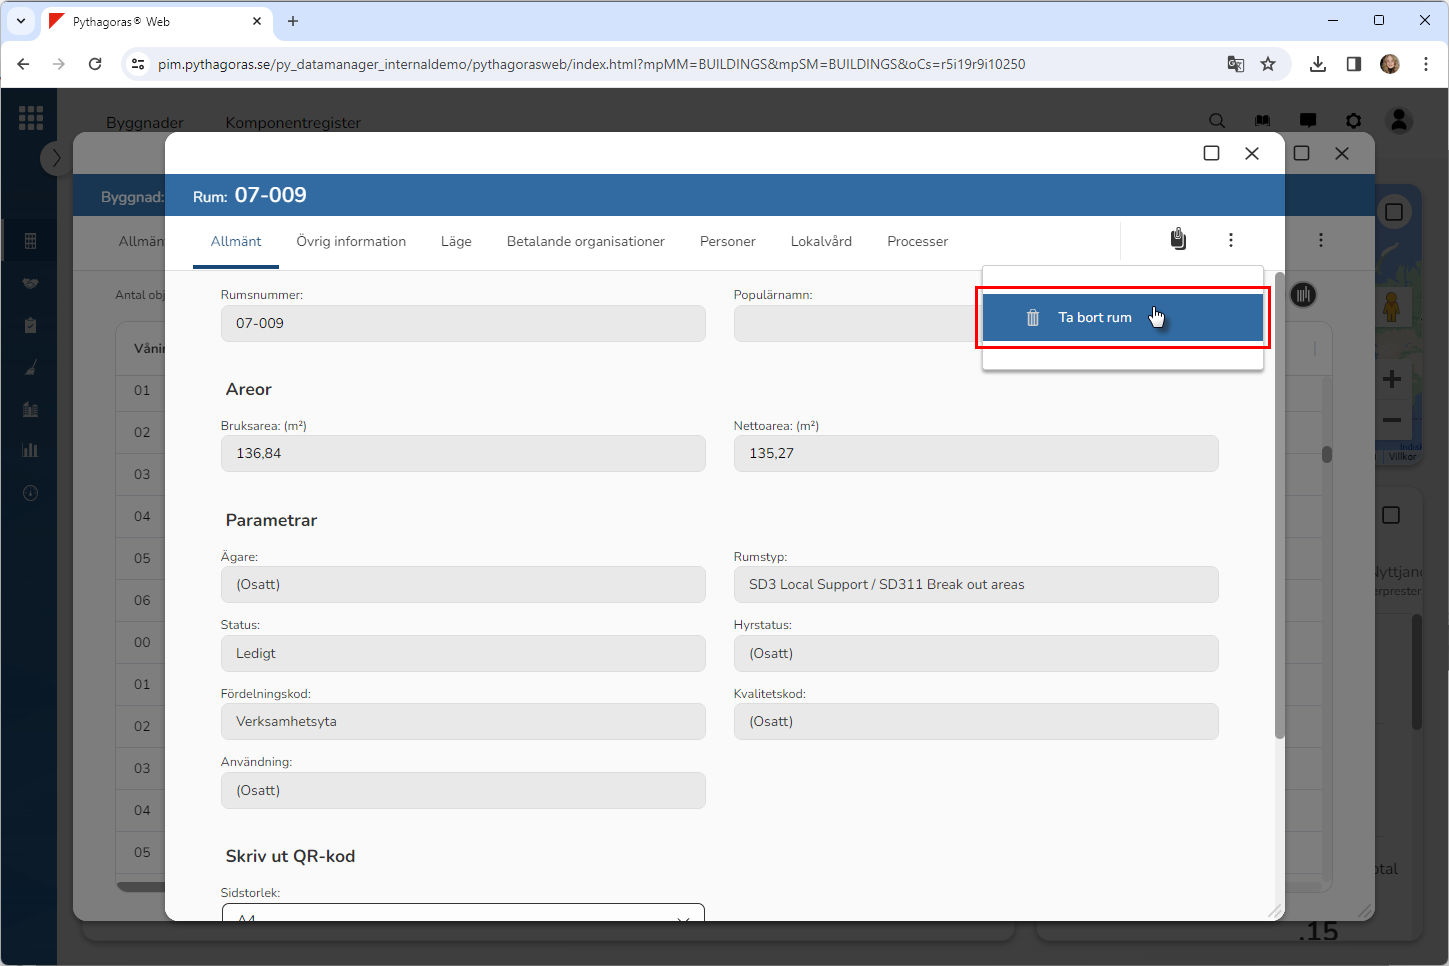Open the attachments paperclip icon
Screen dimensions: 1449x966
1178,239
